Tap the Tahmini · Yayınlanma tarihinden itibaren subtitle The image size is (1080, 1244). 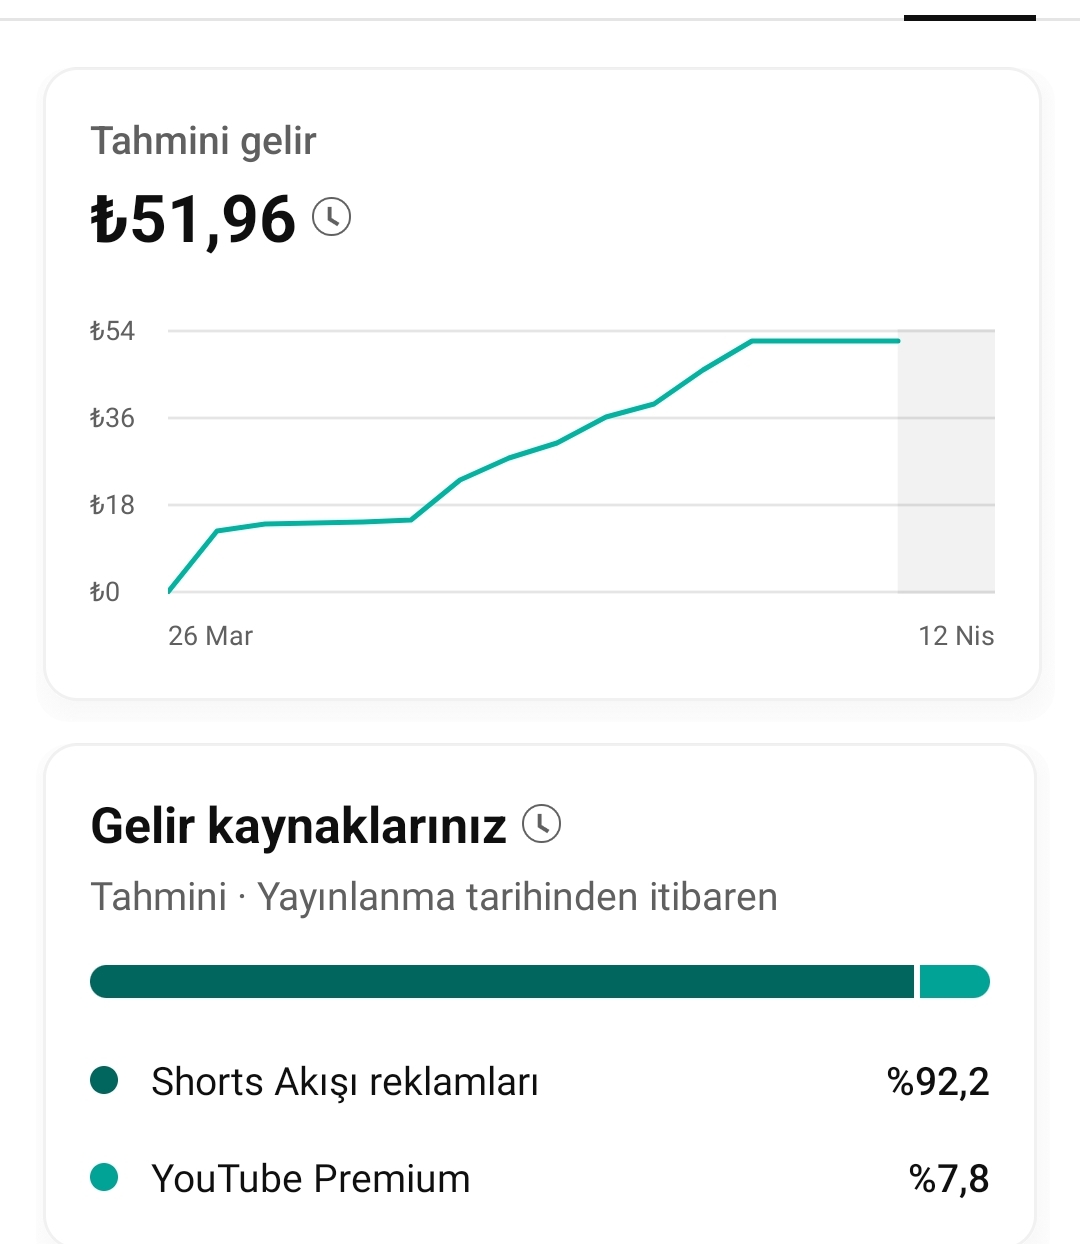click(434, 897)
